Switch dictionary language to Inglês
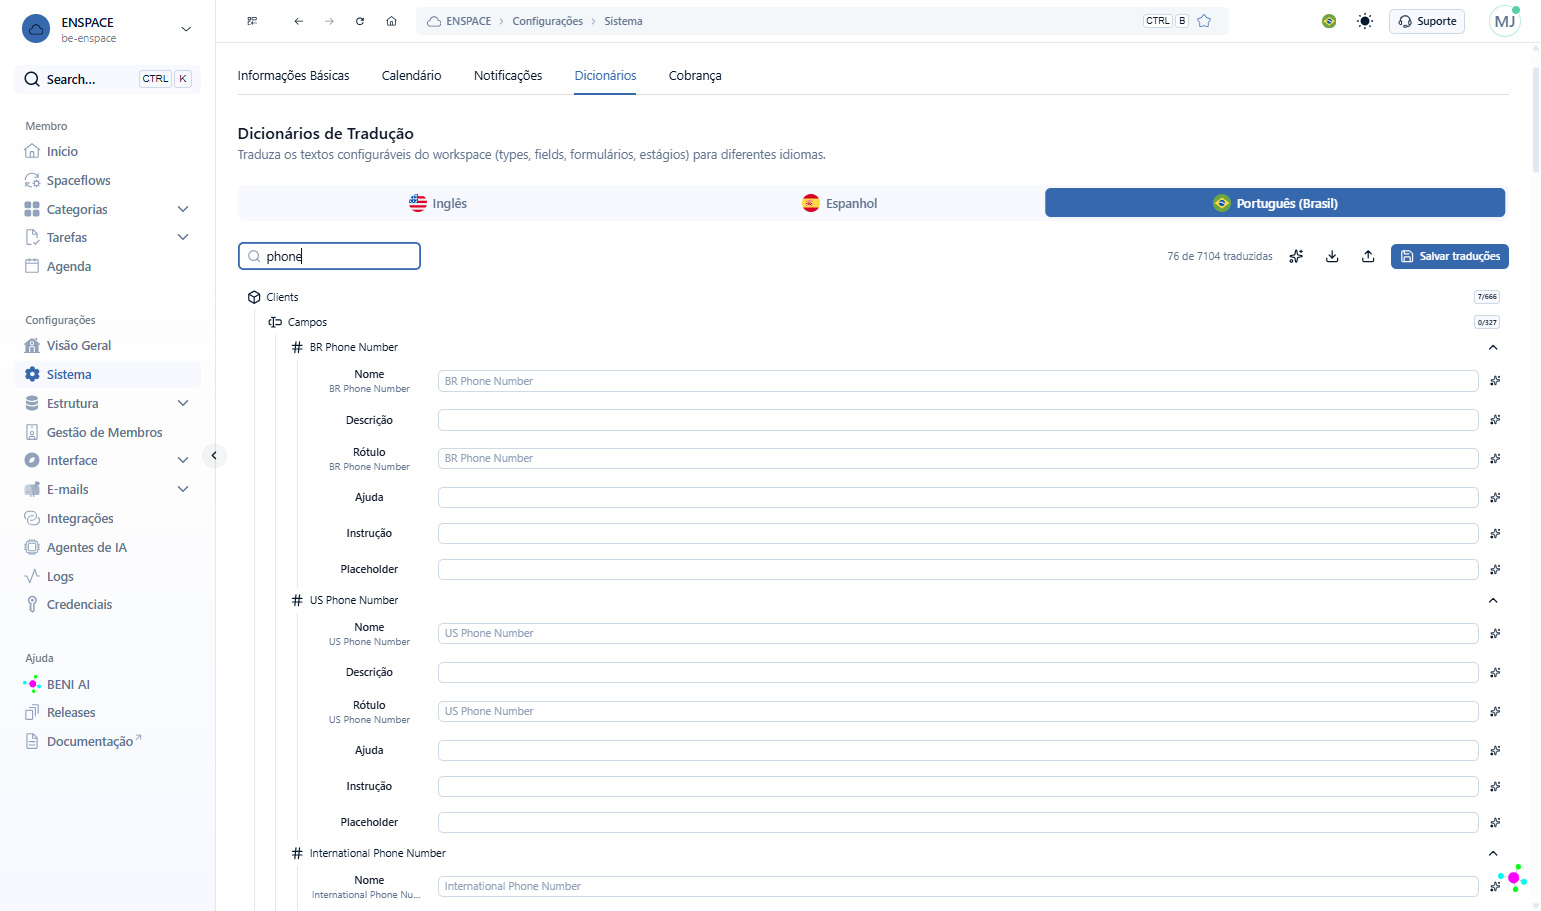 (439, 203)
